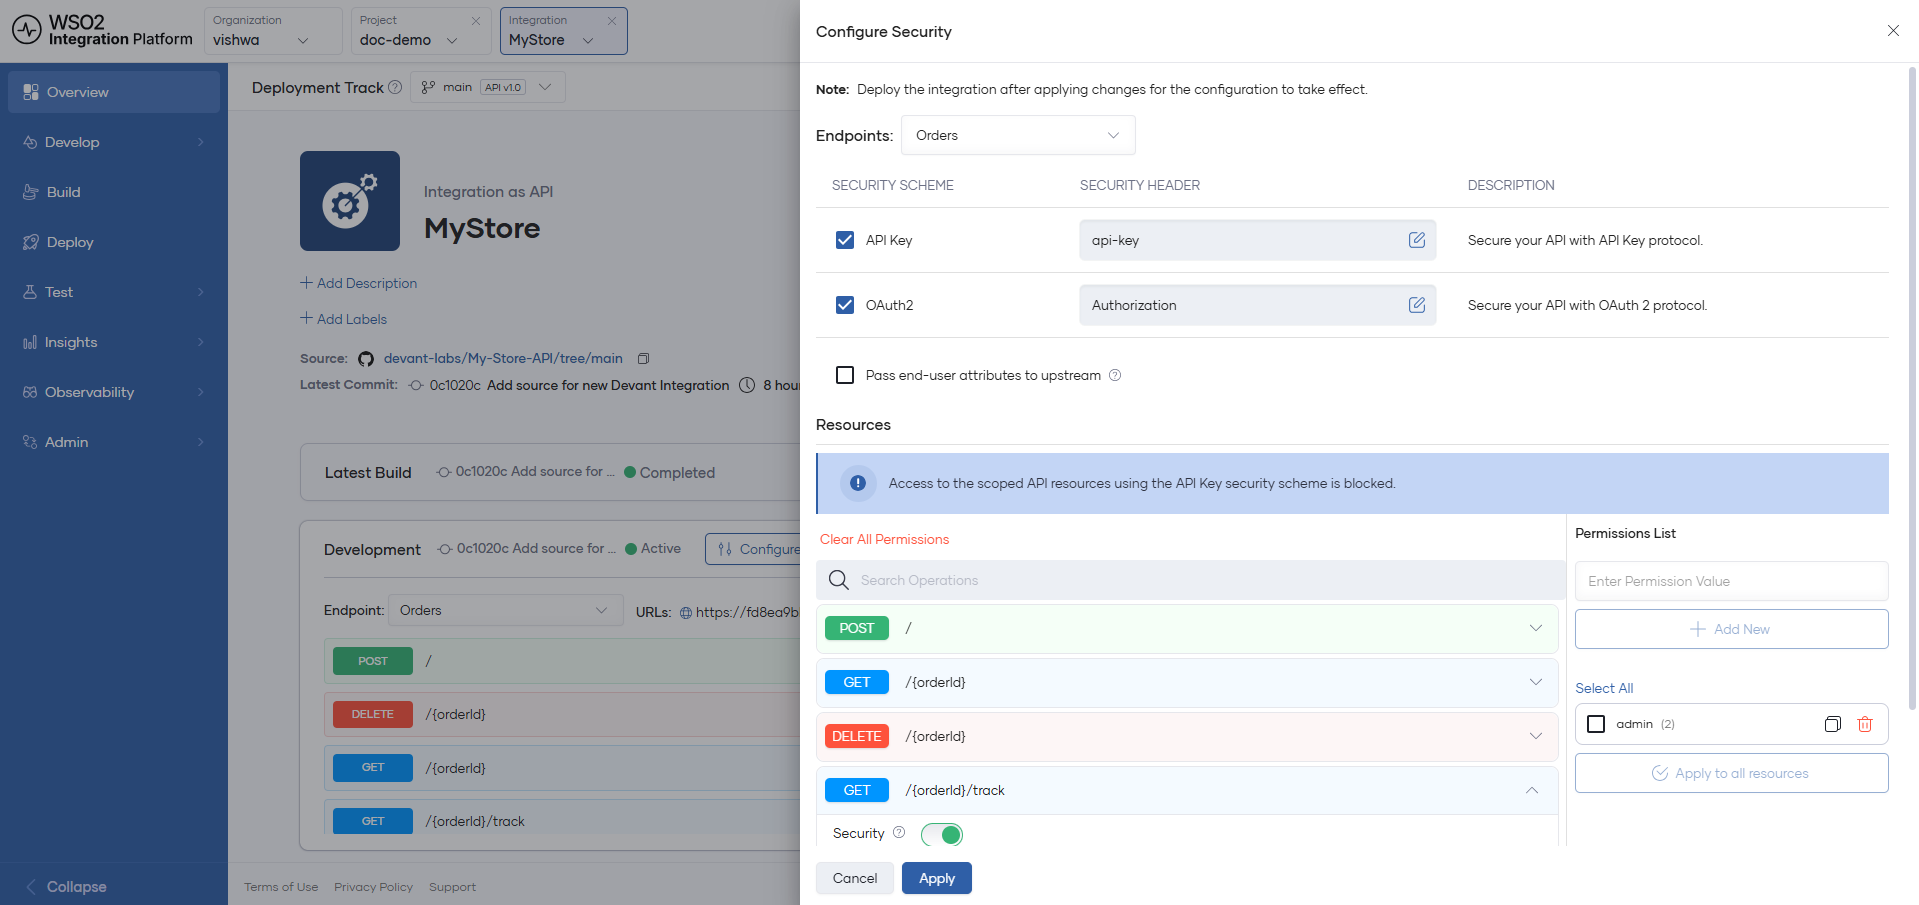Open the Build sidebar item
The image size is (1919, 905).
(x=114, y=192)
